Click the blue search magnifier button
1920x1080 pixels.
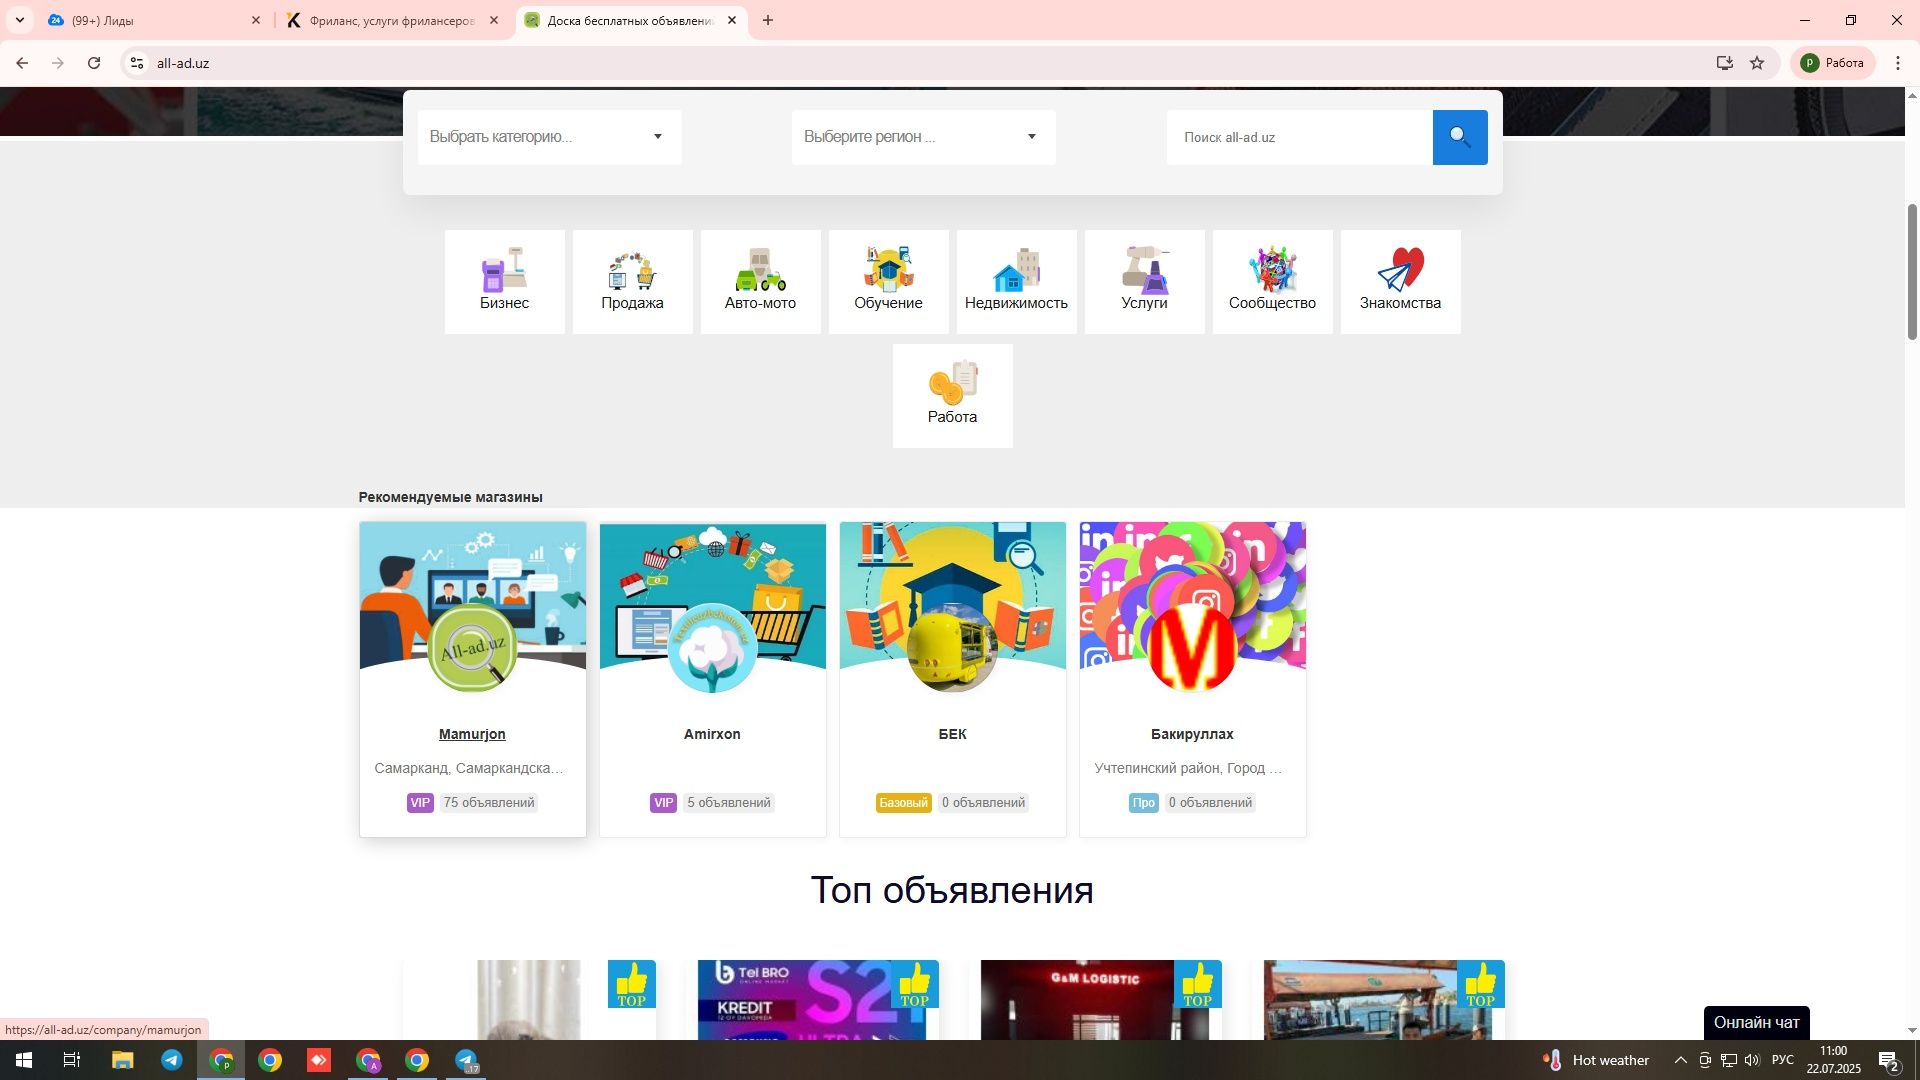1459,137
